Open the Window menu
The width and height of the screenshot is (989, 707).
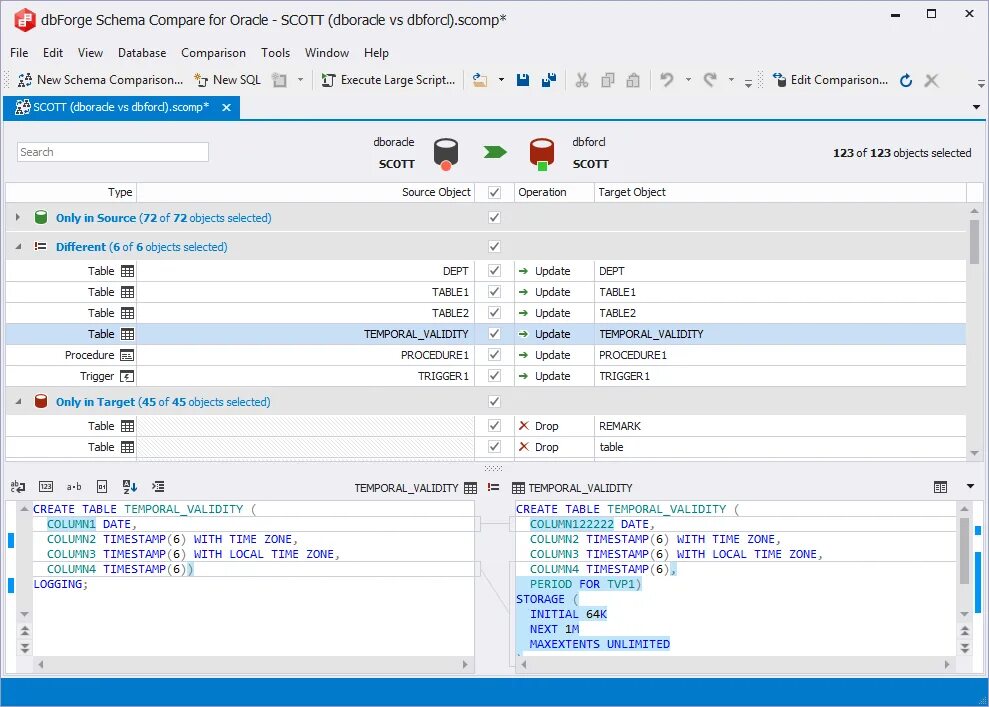point(327,53)
